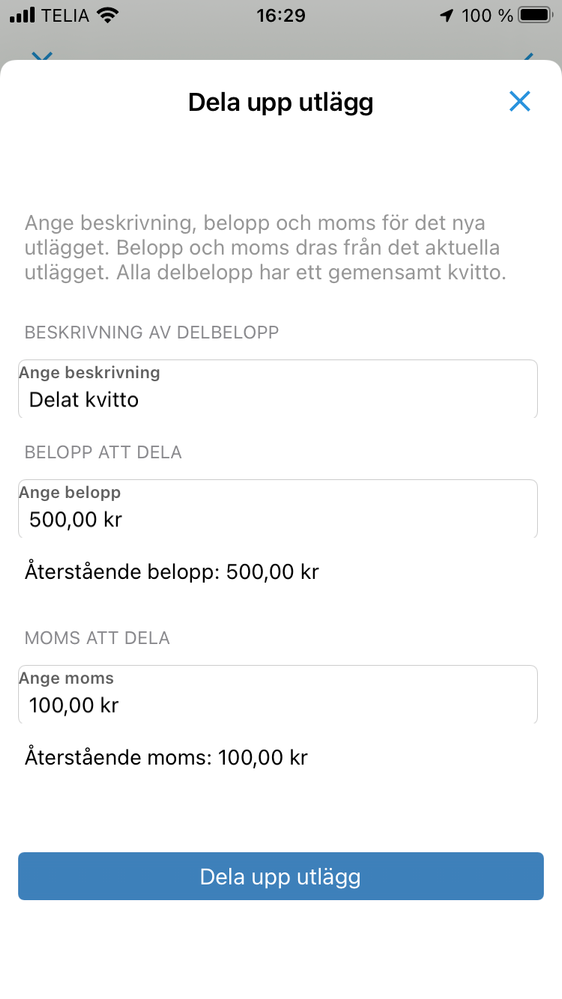Submit with the blue Dela upp utlägg button

[280, 876]
